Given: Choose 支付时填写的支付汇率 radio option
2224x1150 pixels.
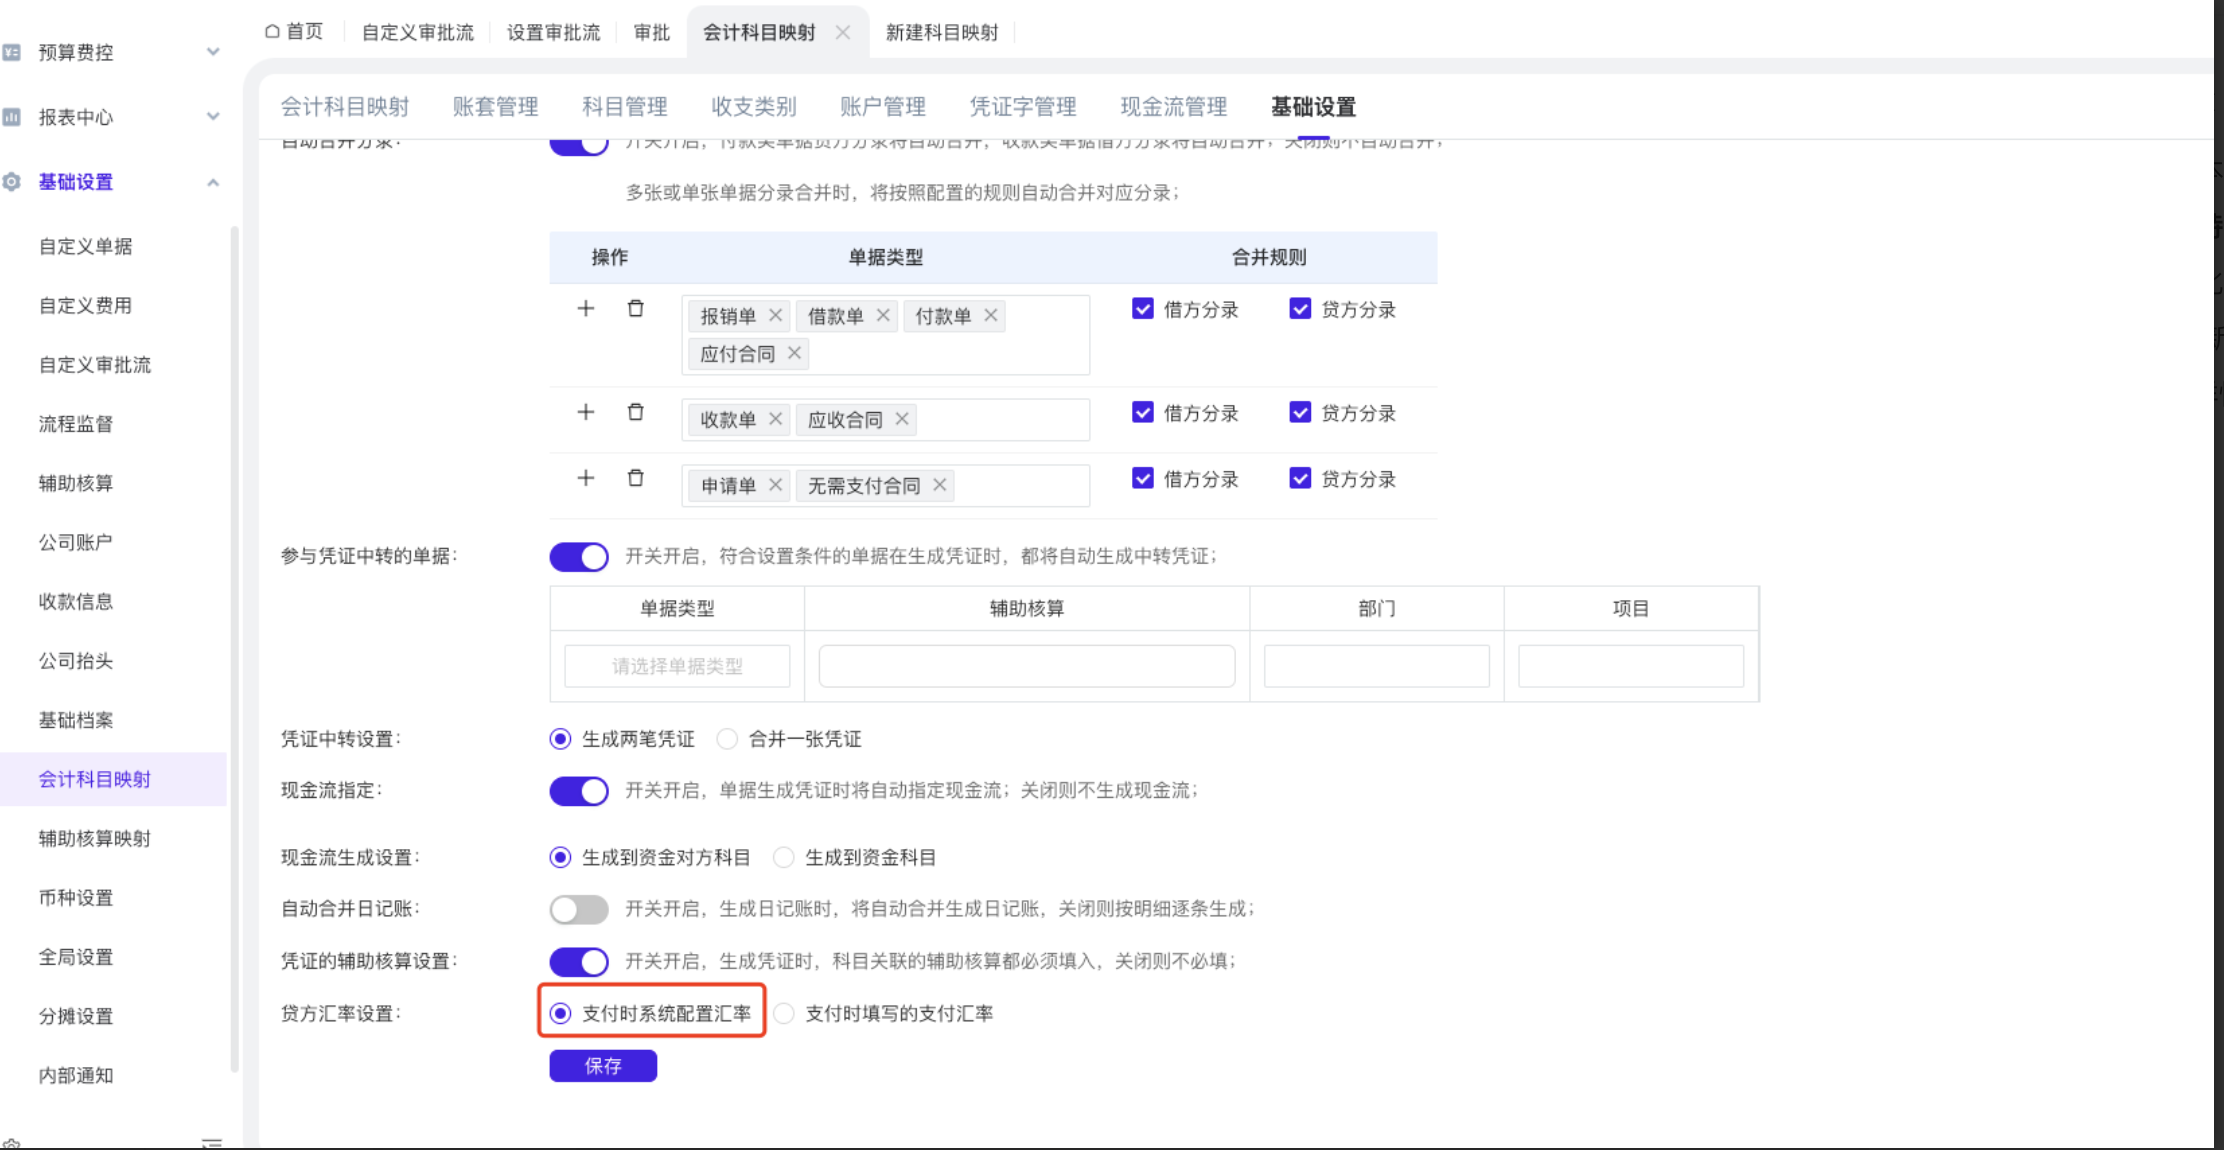Looking at the screenshot, I should click(x=785, y=1013).
